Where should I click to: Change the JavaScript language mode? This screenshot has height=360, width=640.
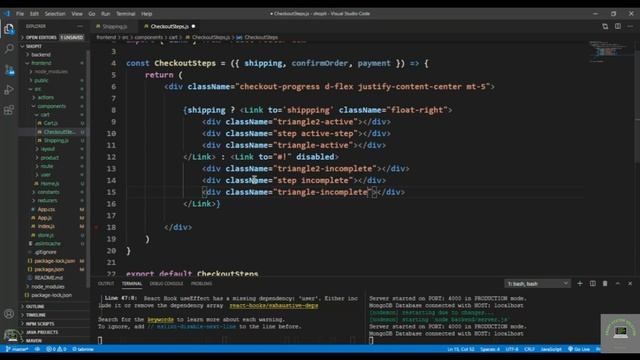[x=551, y=349]
